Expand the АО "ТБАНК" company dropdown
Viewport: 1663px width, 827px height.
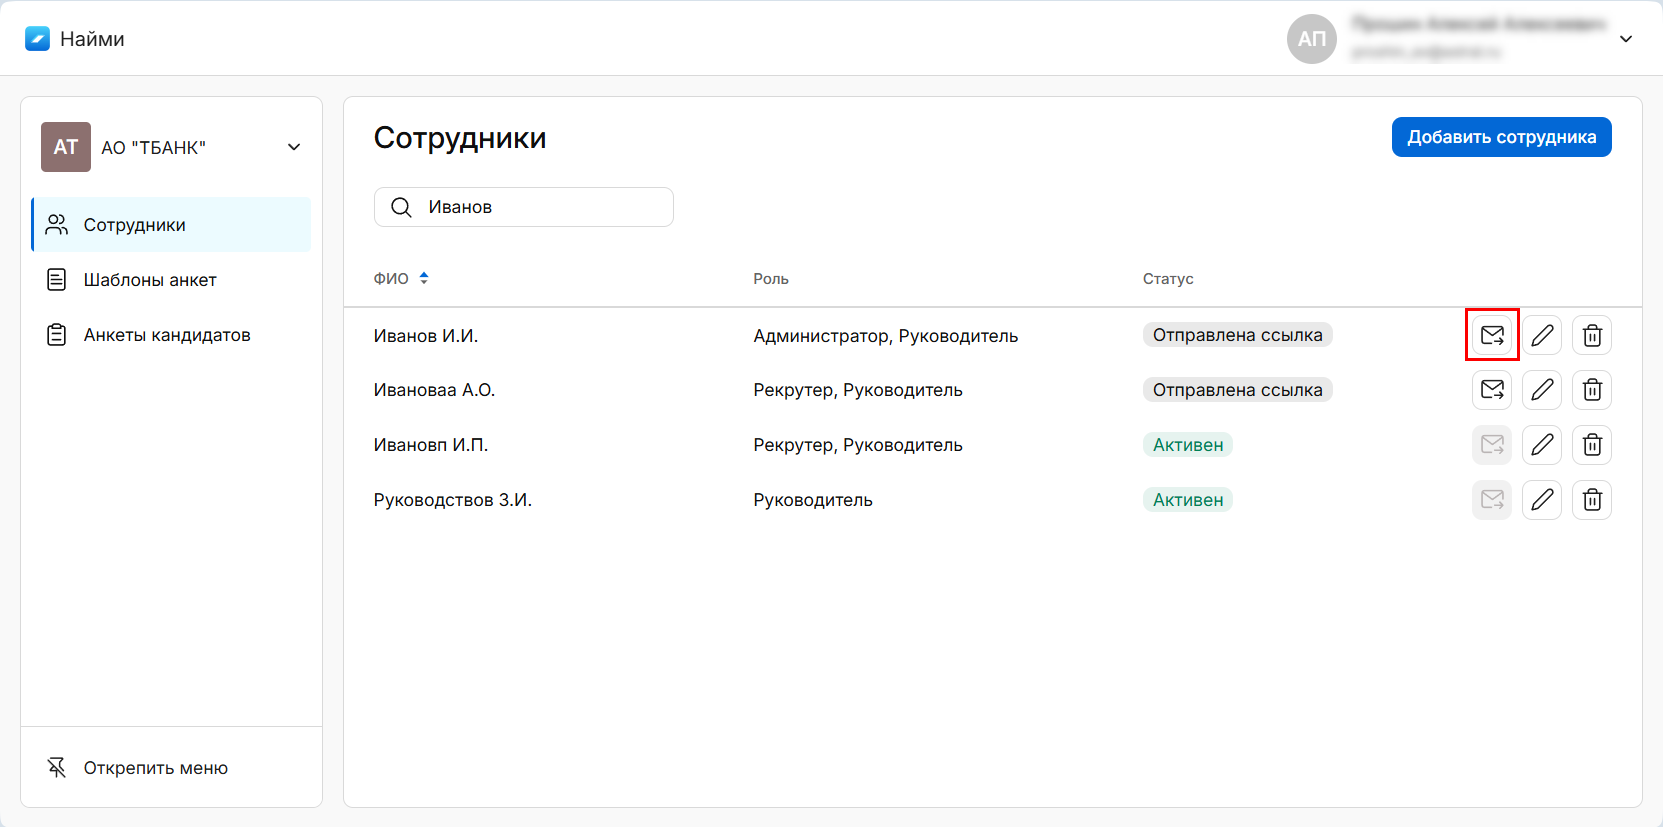coord(294,147)
